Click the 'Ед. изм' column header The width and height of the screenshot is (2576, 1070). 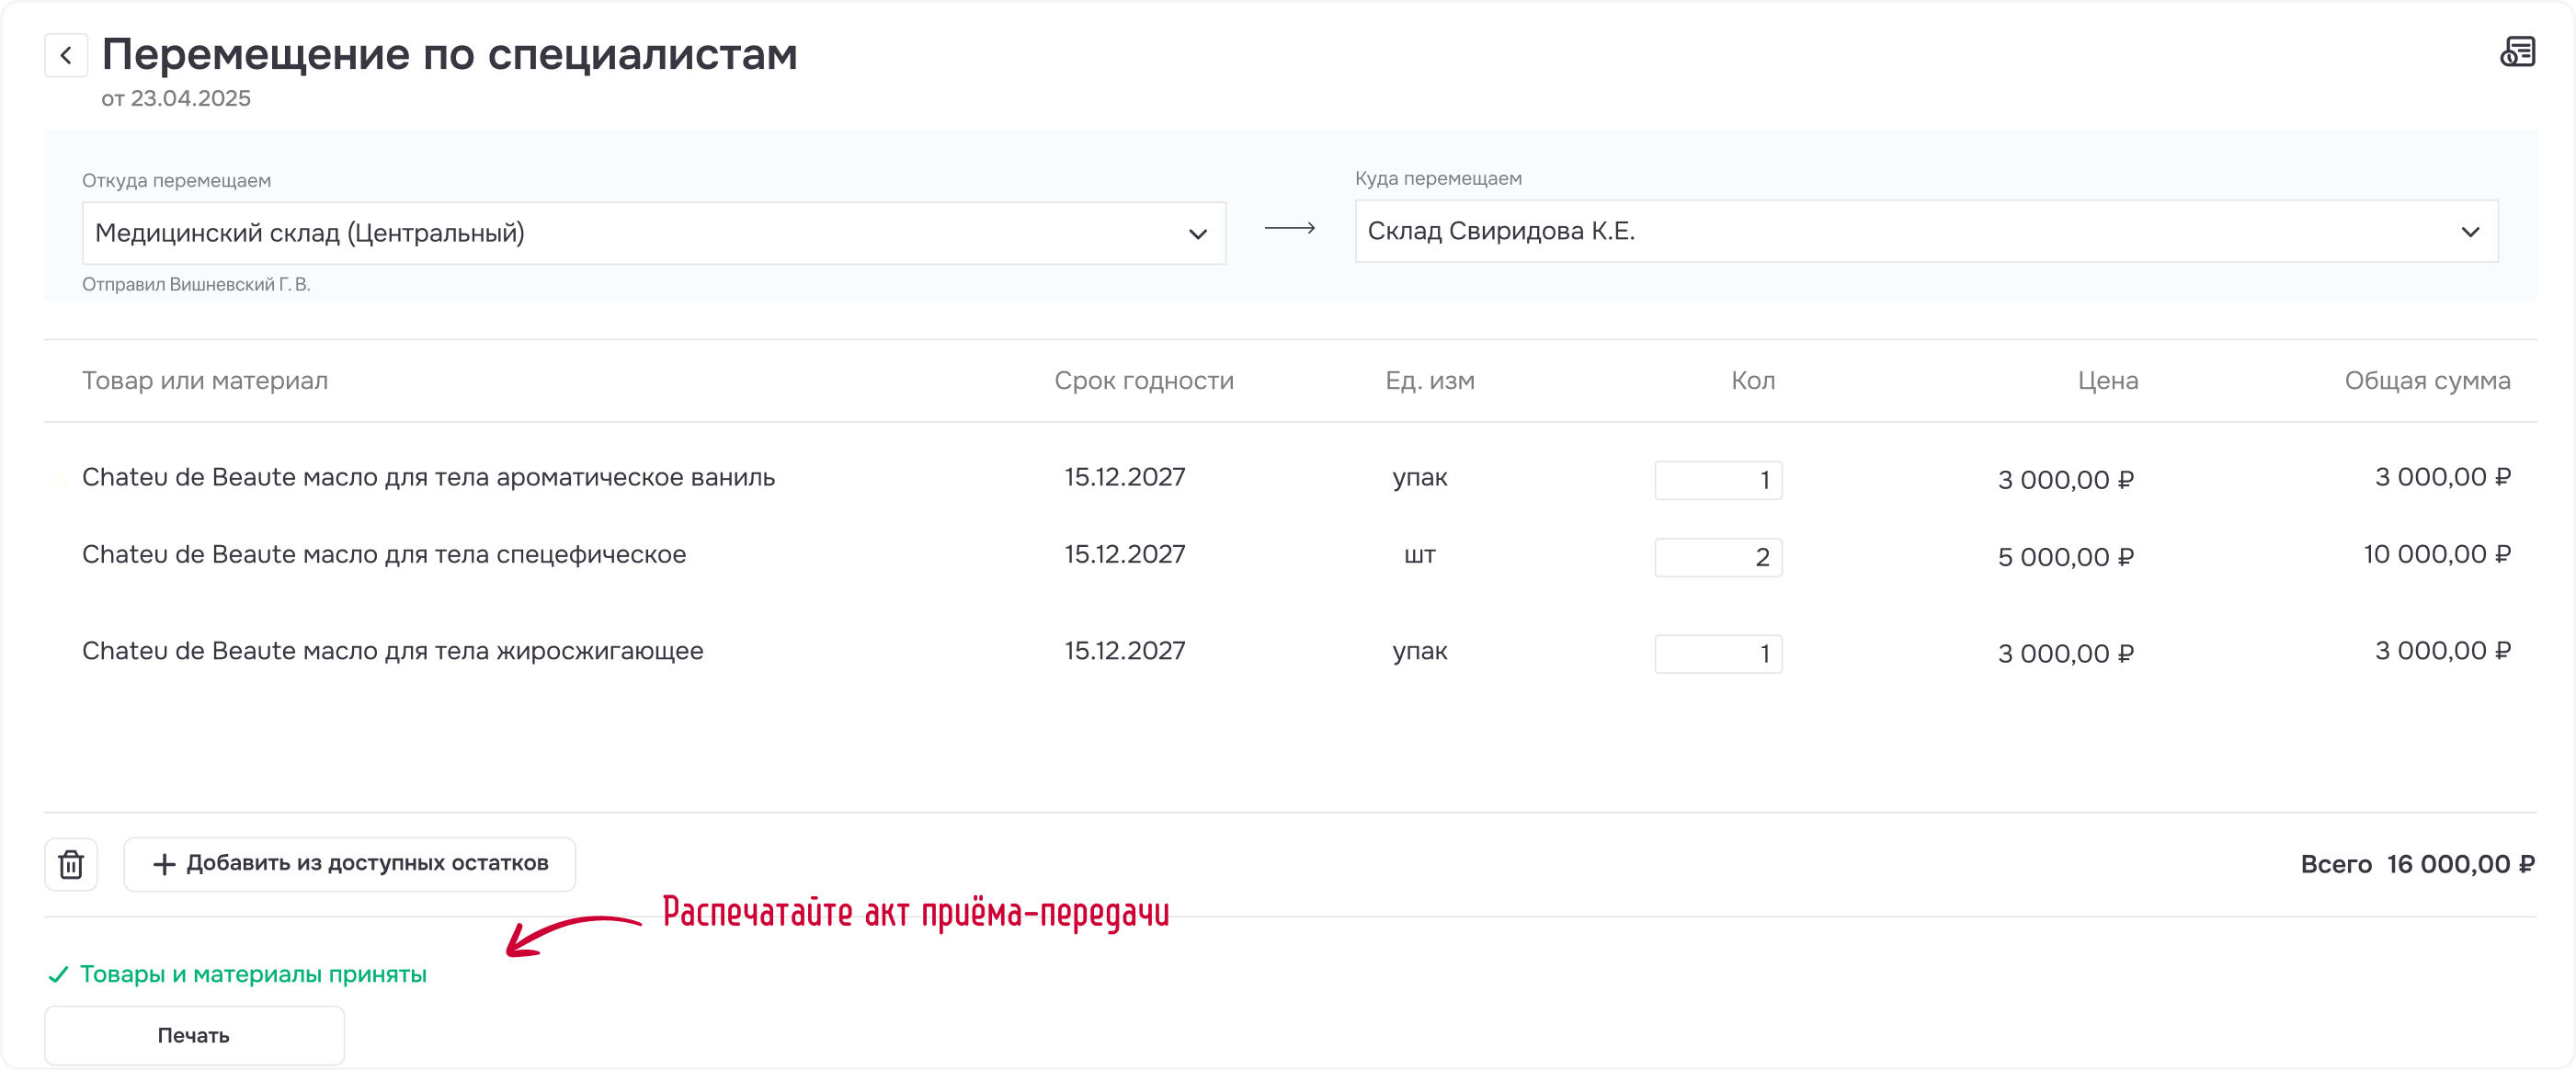pyautogui.click(x=1430, y=380)
